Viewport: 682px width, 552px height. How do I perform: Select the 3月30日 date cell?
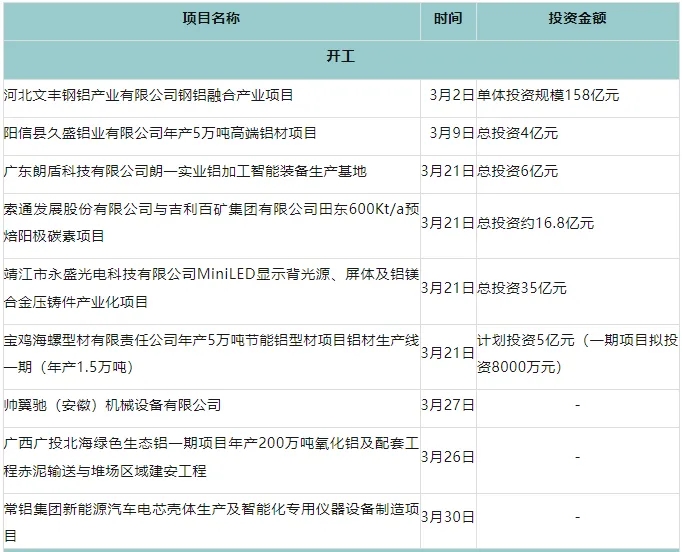pyautogui.click(x=448, y=517)
